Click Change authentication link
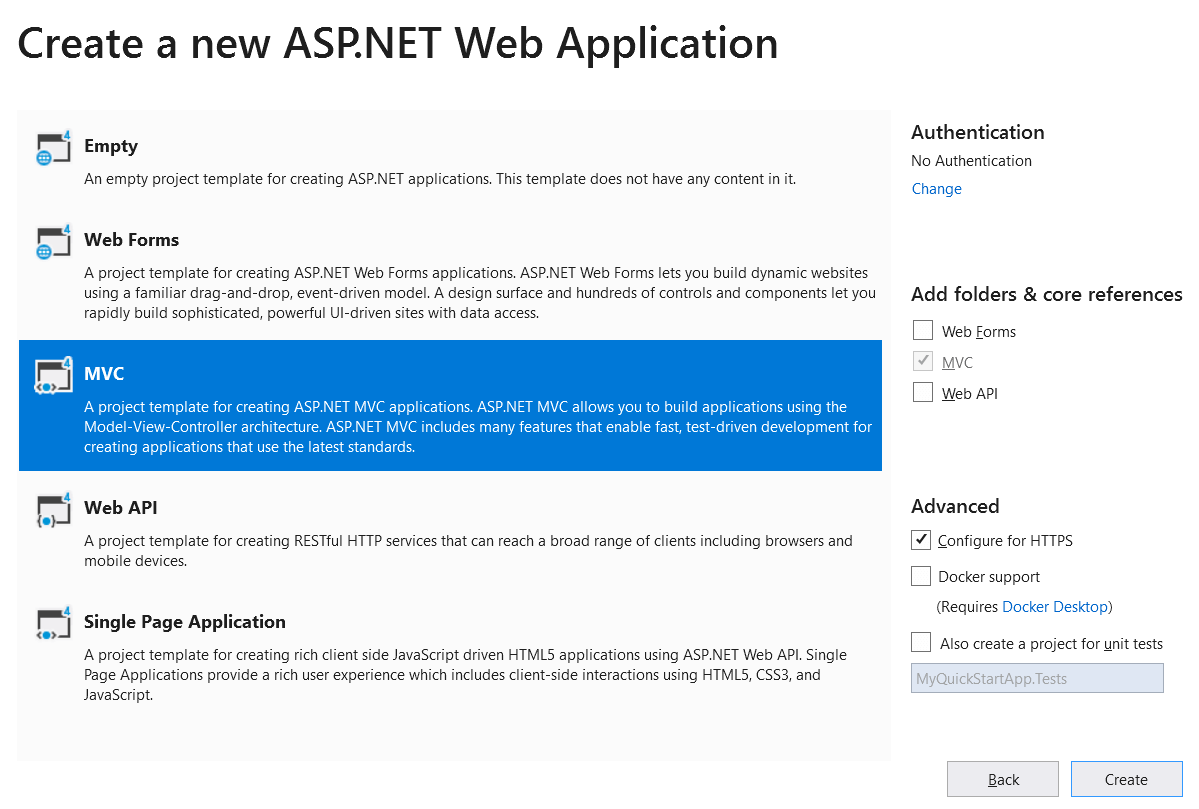Screen dimensions: 1199x809 937,189
